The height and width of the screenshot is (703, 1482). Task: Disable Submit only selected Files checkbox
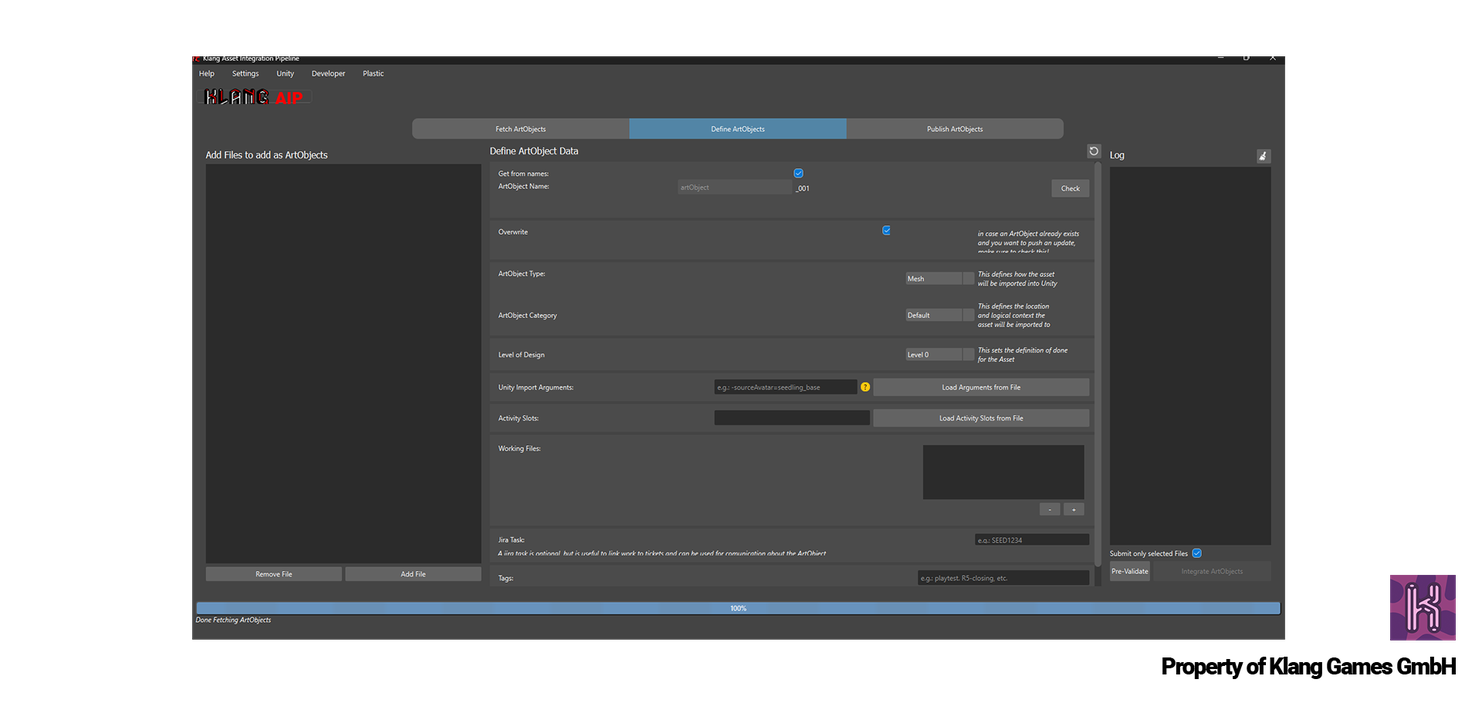point(1197,553)
